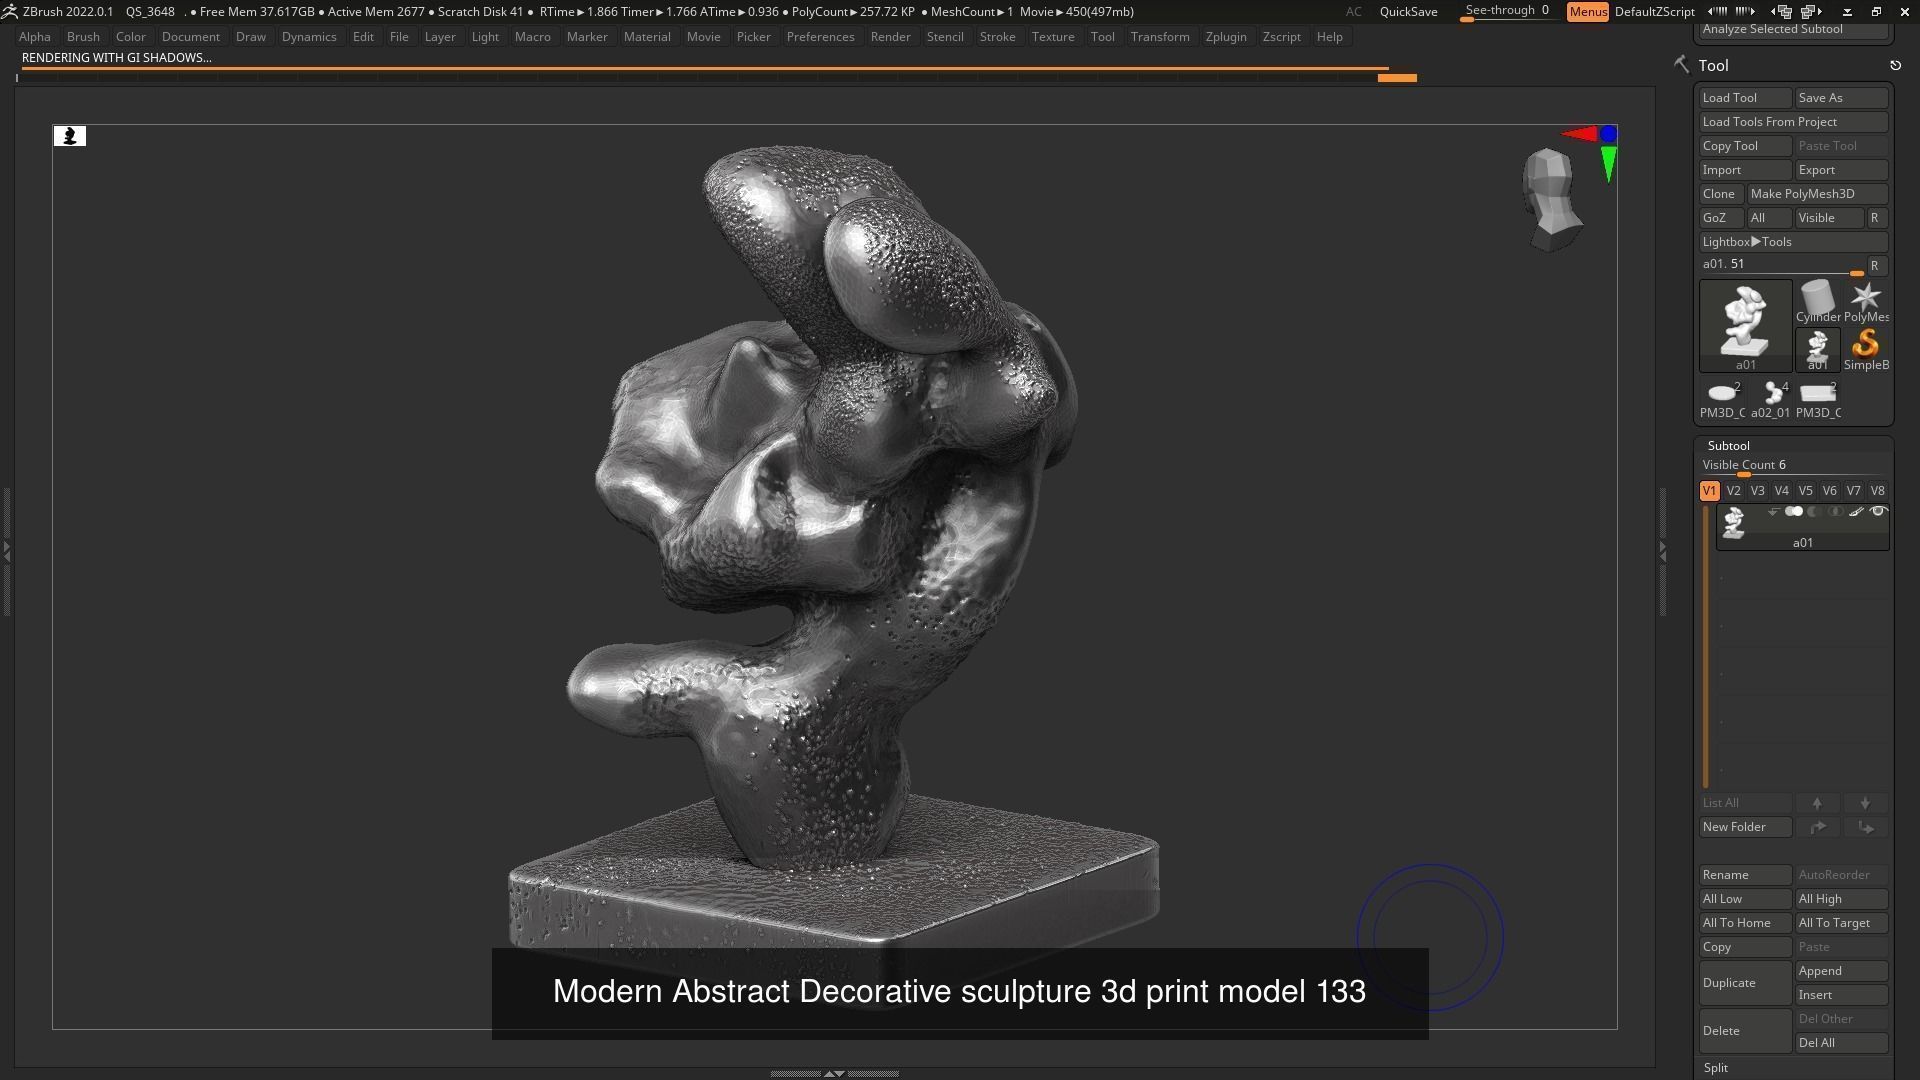Click DefaultZScript button
1920x1080 pixels.
tap(1655, 12)
